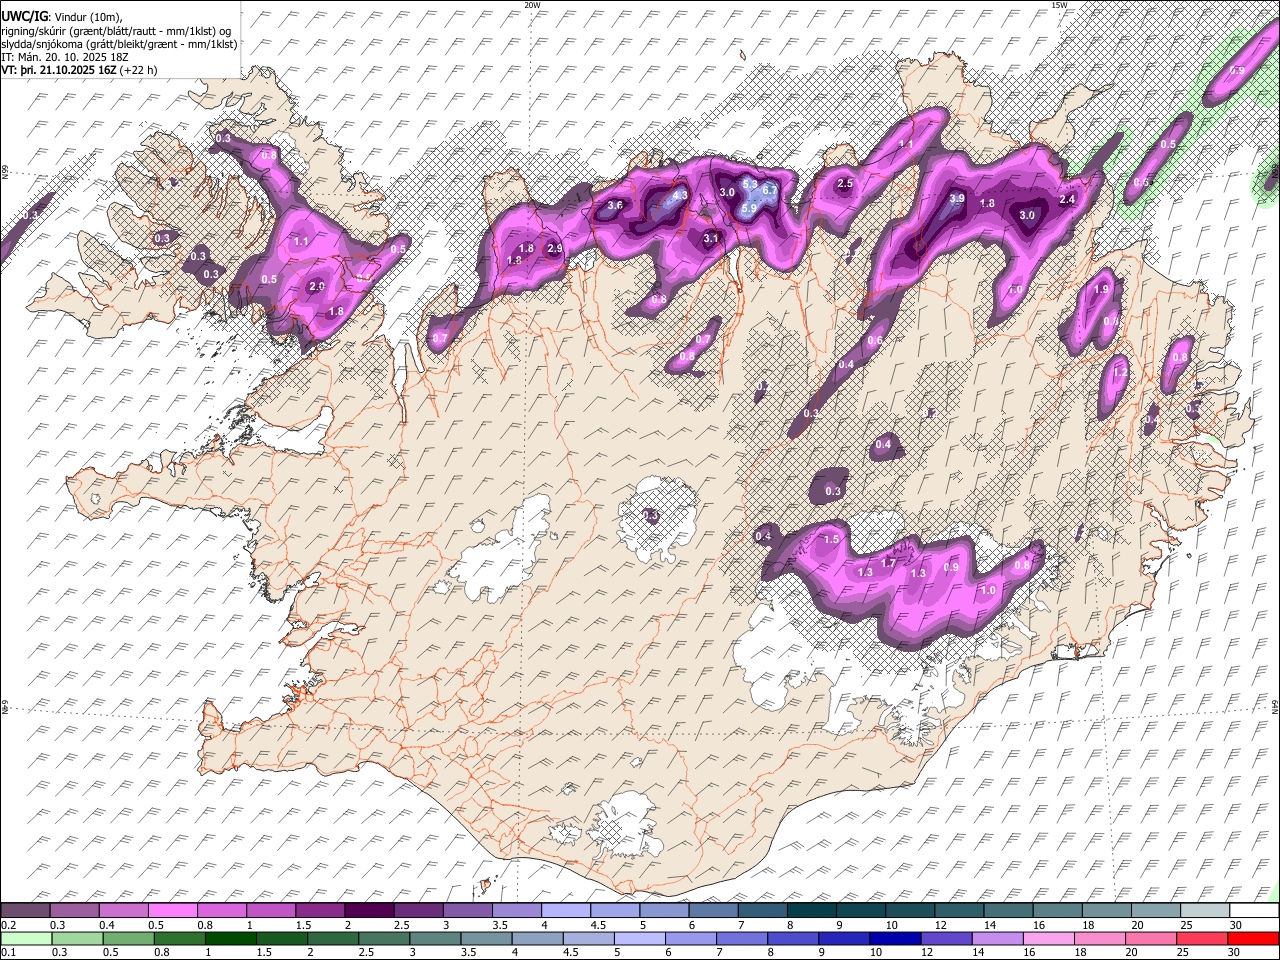Click the 5.9 precipitation value on the map

pos(749,208)
